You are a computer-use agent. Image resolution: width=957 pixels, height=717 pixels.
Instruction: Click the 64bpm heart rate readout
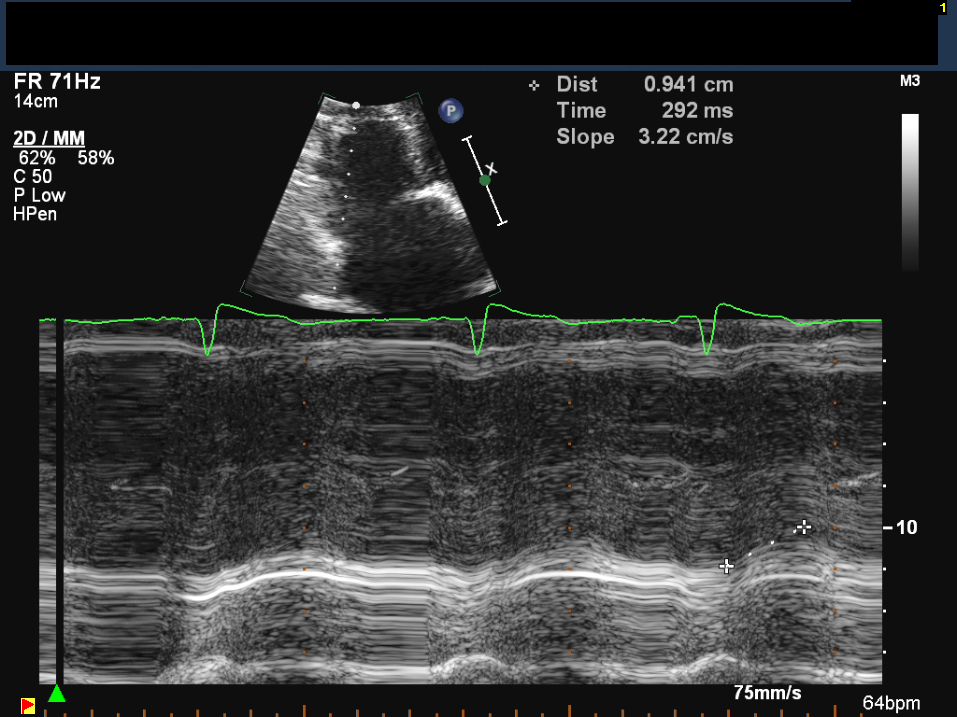891,703
